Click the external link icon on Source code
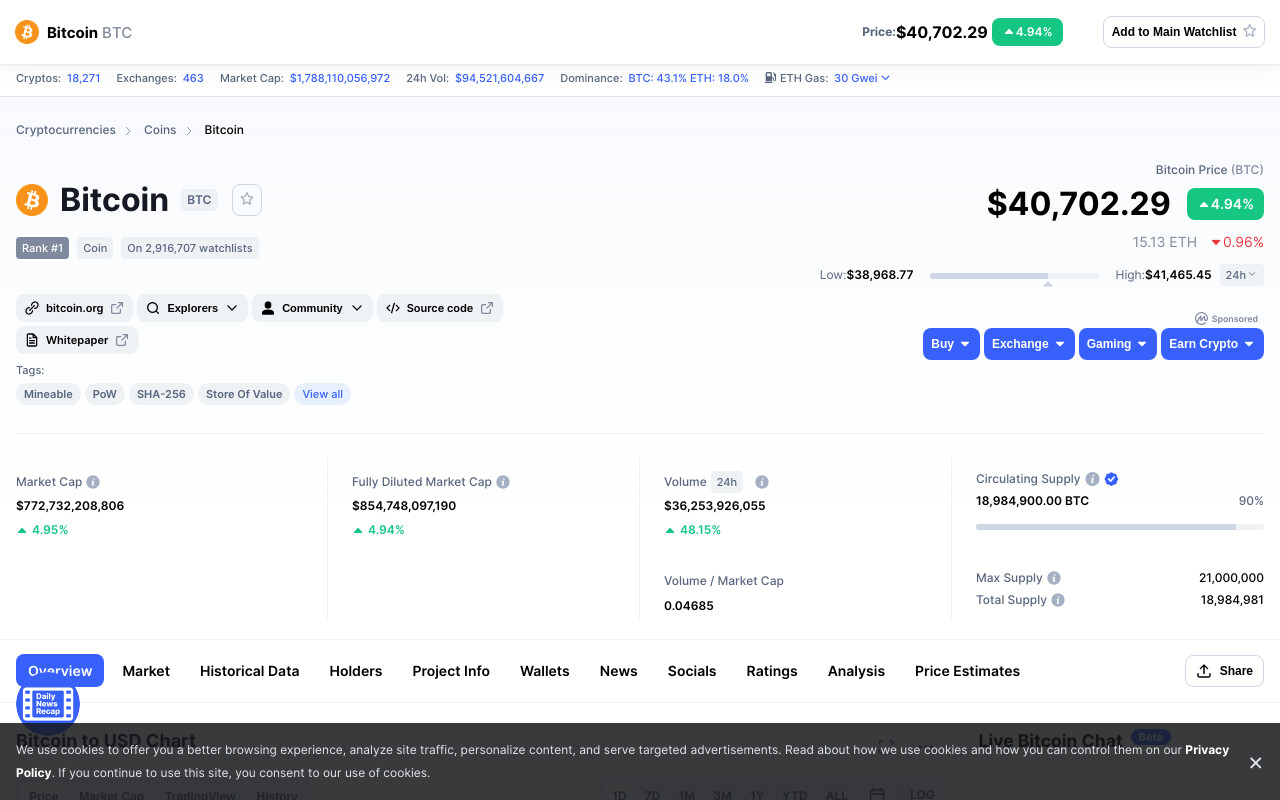This screenshot has width=1280, height=800. tap(487, 308)
